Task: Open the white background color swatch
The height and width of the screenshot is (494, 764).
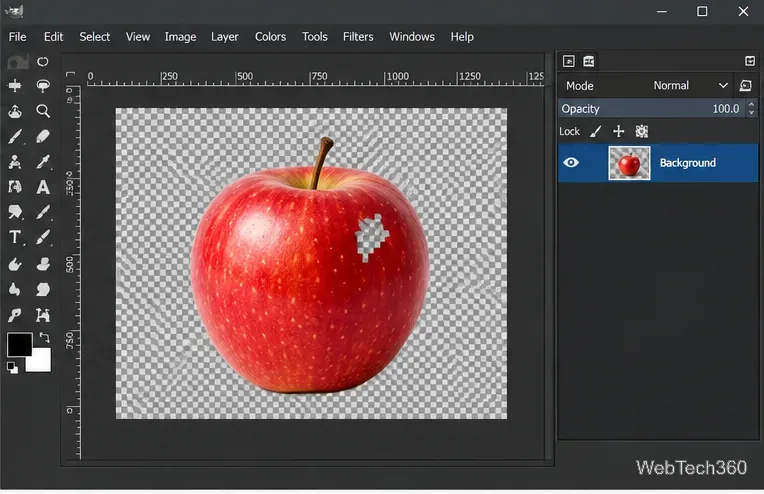Action: pos(40,361)
